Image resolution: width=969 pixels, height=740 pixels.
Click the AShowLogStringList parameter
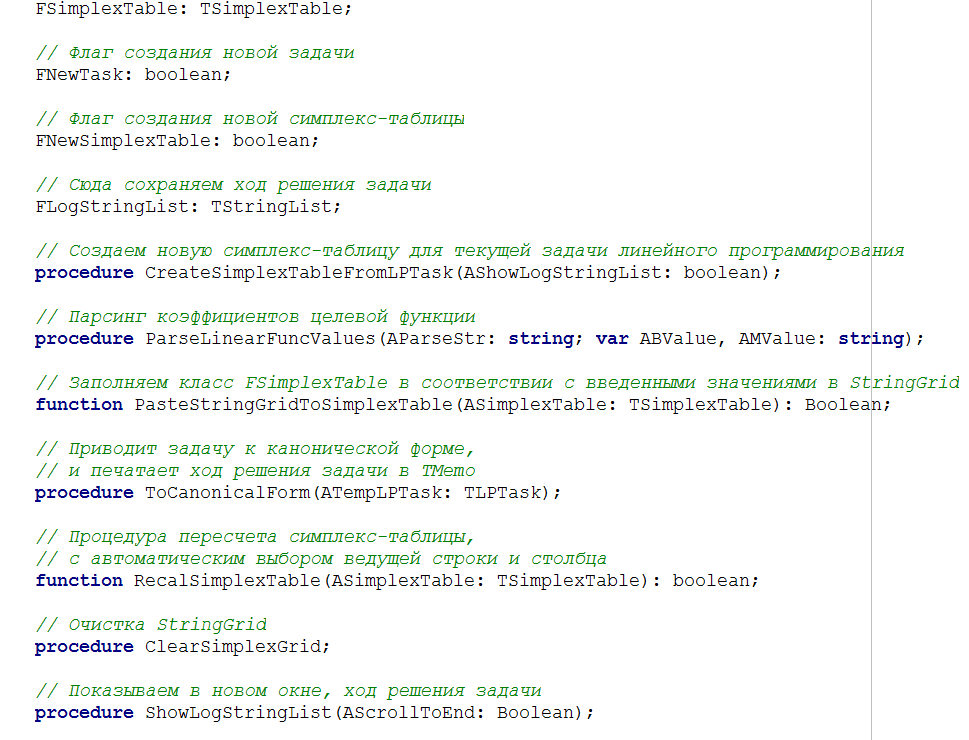564,273
